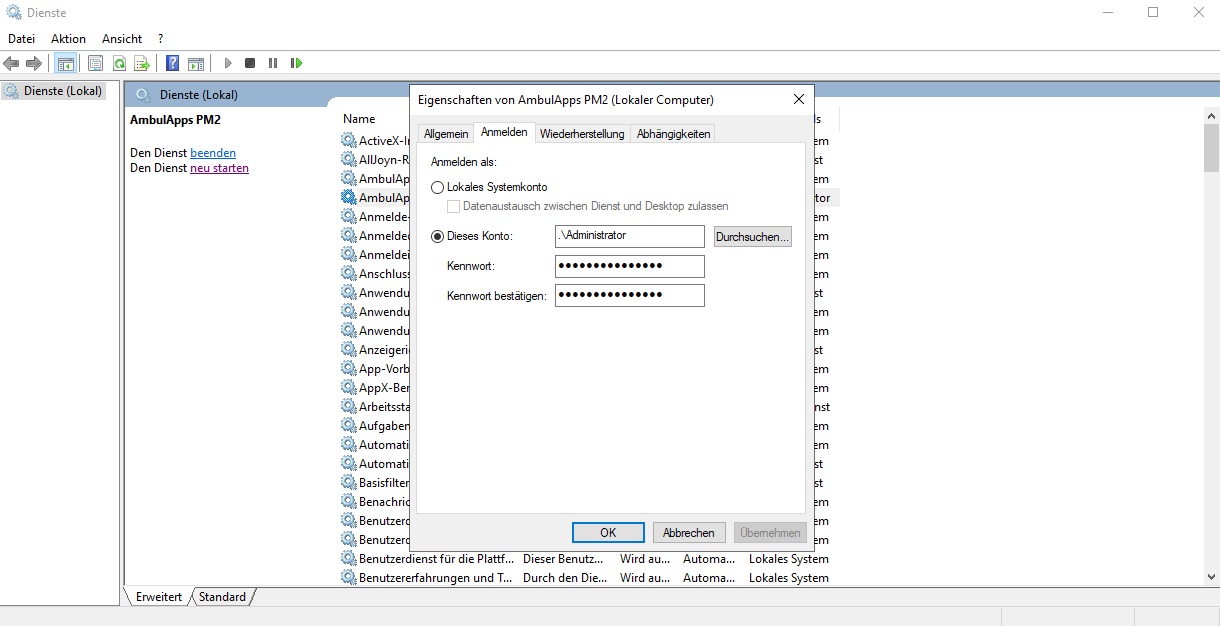
Task: Toggle the action pane show/hide icon
Action: [196, 63]
